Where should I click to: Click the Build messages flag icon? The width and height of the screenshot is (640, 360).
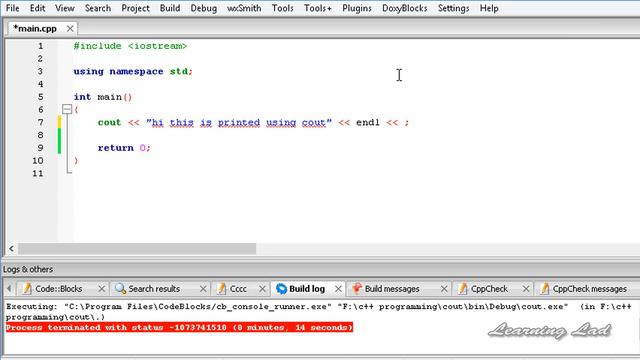point(357,289)
